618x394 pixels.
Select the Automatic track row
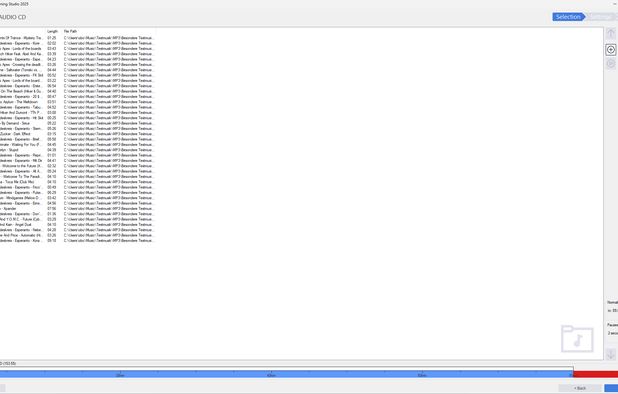pyautogui.click(x=77, y=235)
